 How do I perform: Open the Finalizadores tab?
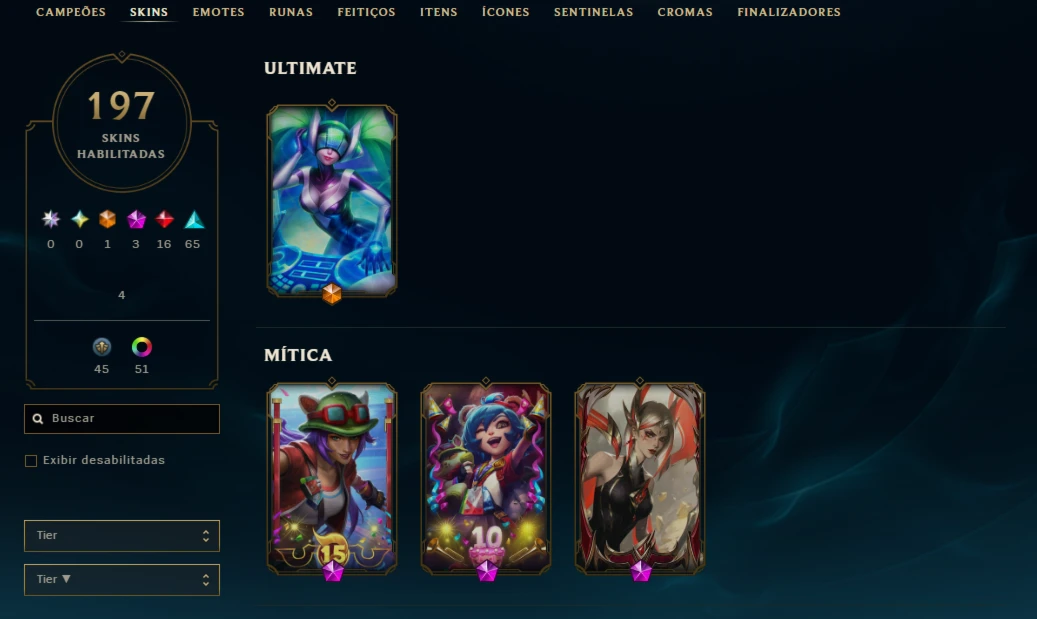pos(789,12)
